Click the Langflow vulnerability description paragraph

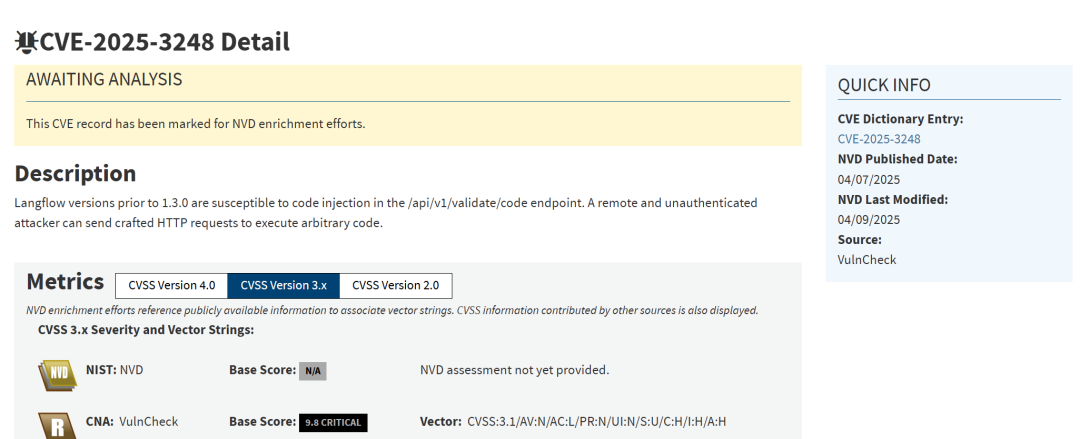tap(386, 213)
